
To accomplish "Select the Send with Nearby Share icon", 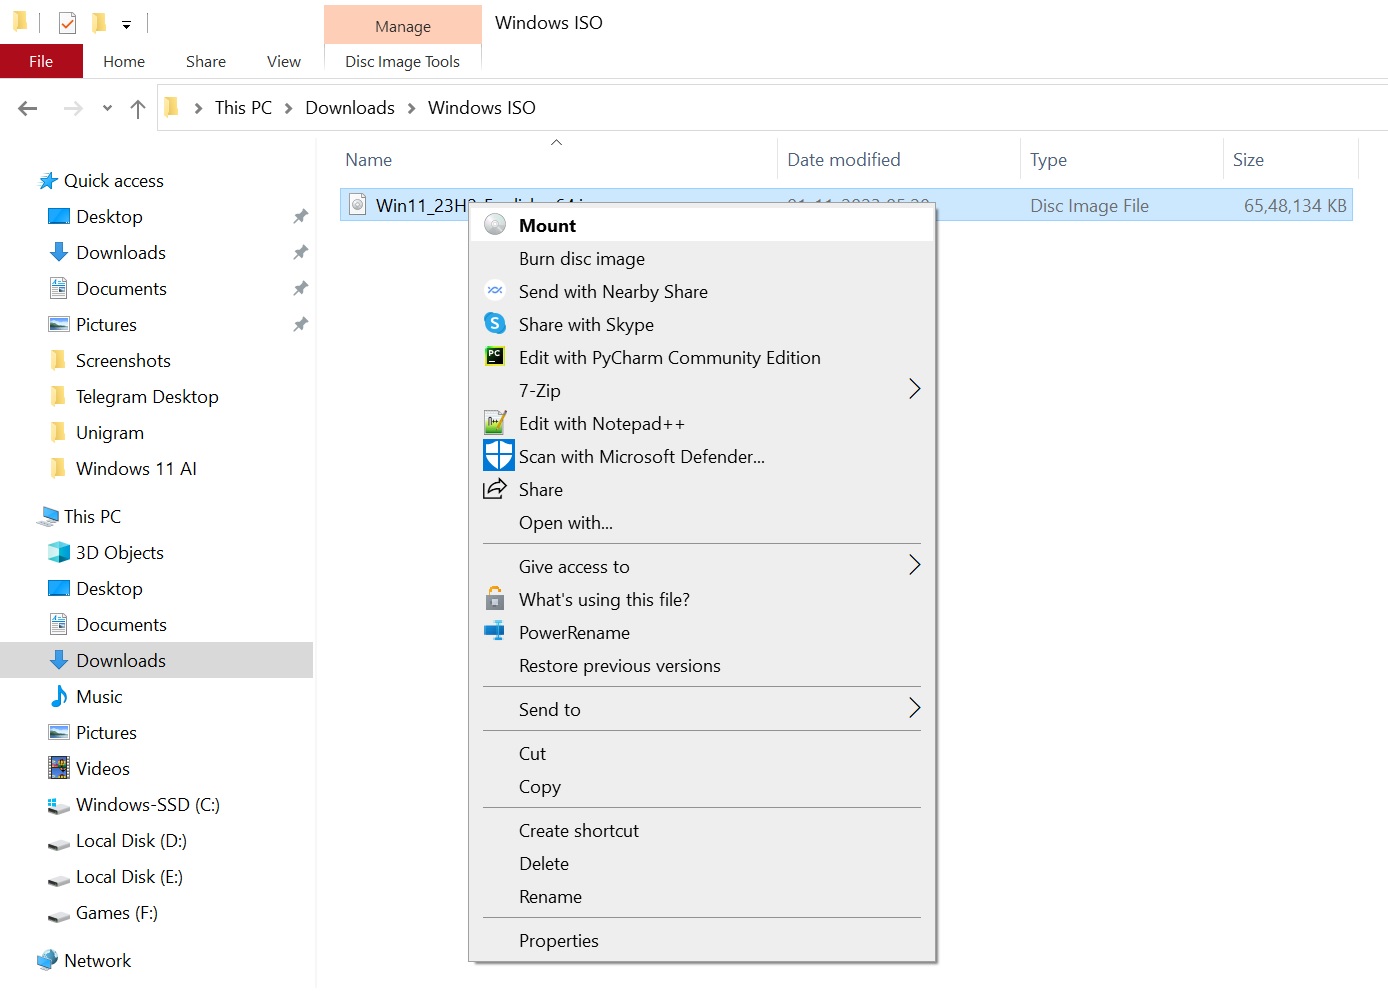I will tap(495, 291).
